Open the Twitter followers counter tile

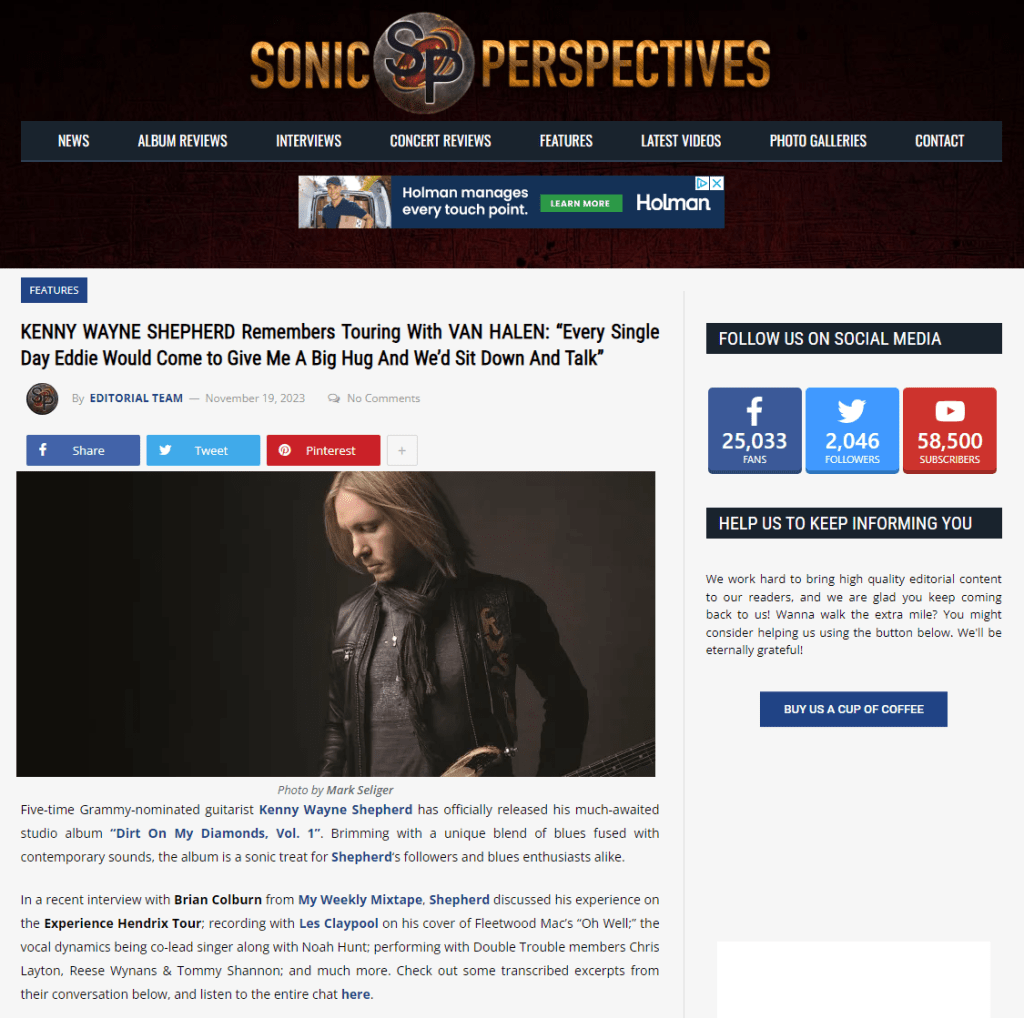coord(852,430)
